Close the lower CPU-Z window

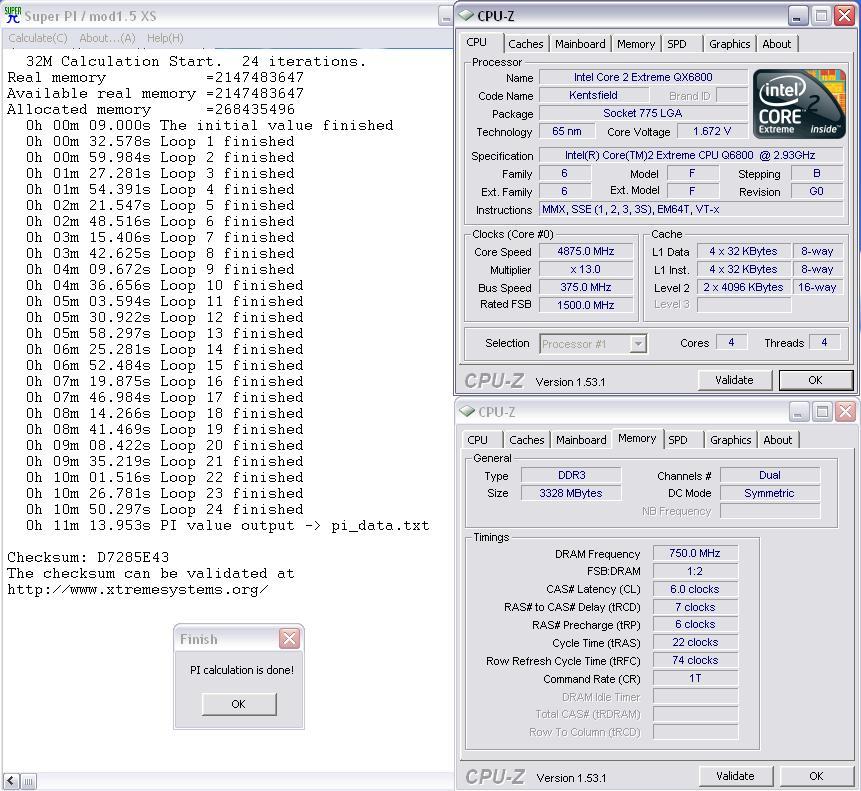point(846,411)
